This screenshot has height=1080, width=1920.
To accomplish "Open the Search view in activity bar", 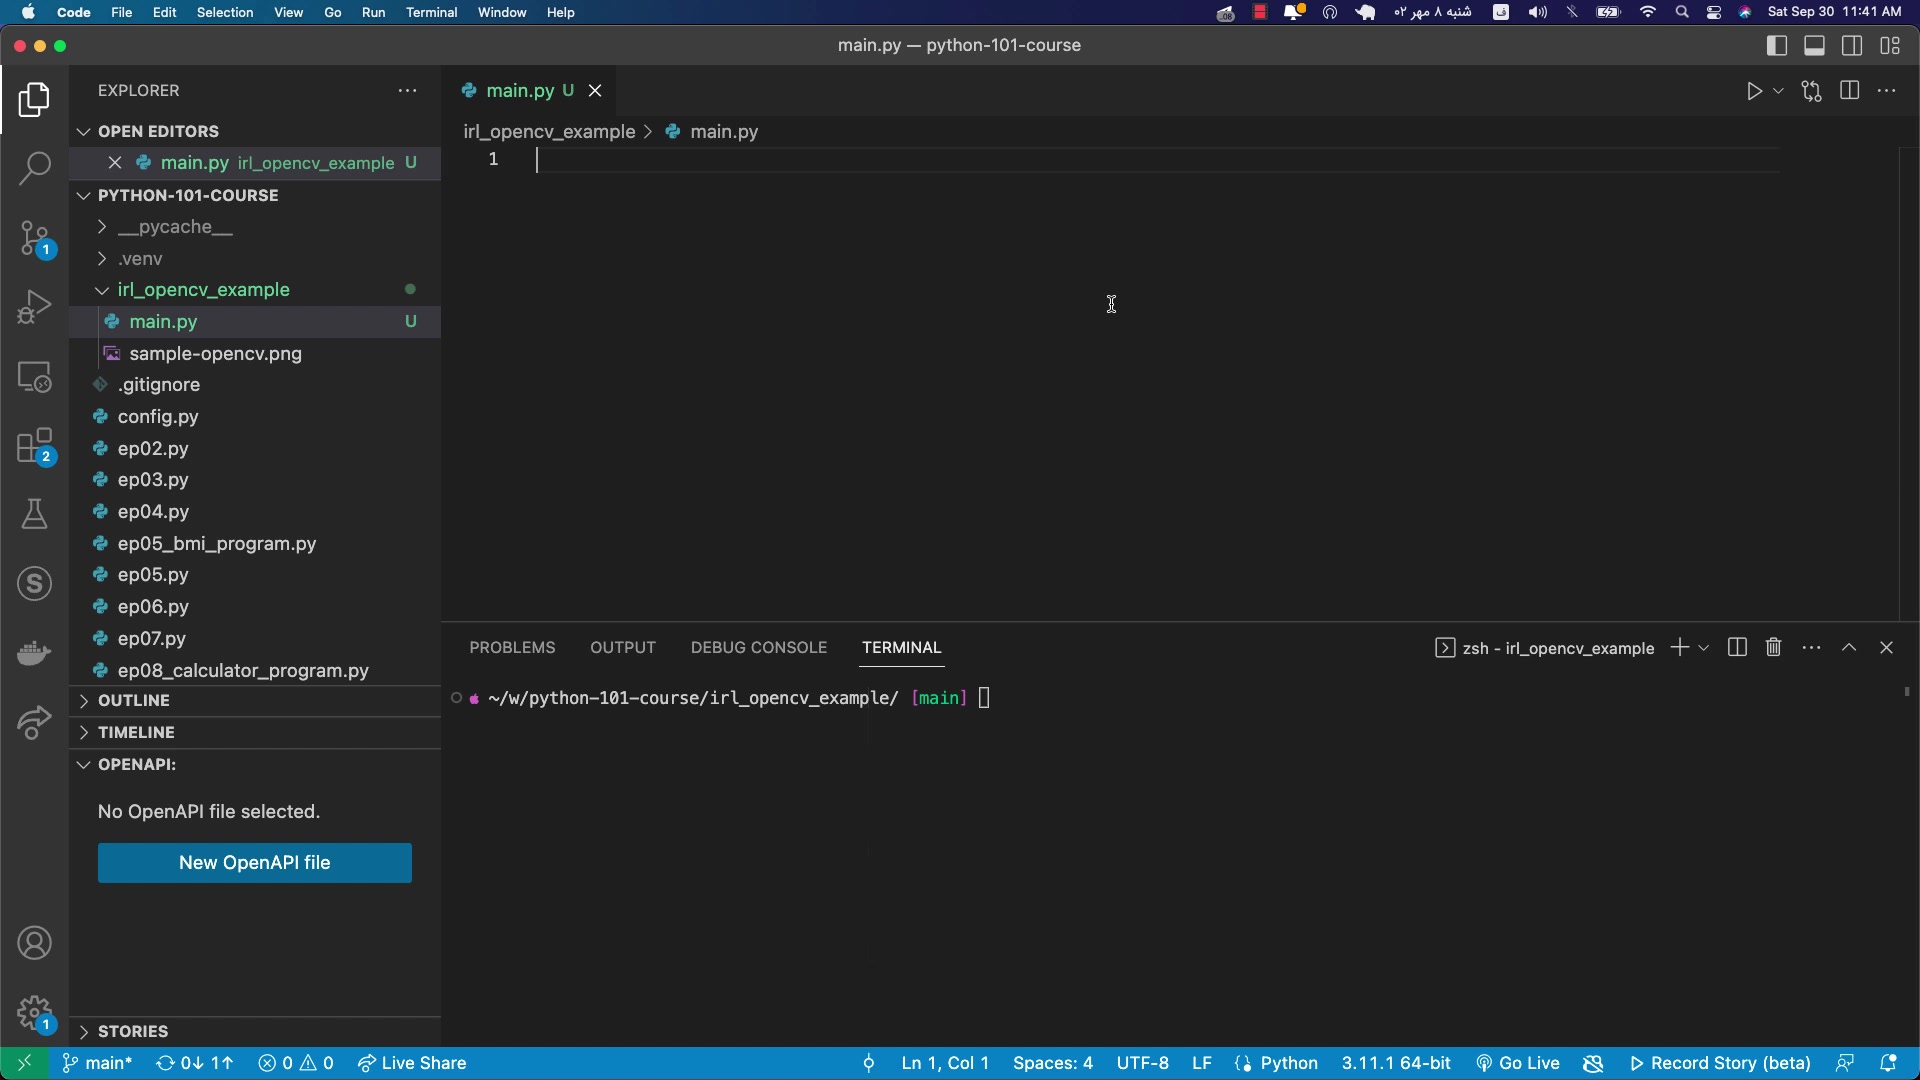I will coord(34,168).
